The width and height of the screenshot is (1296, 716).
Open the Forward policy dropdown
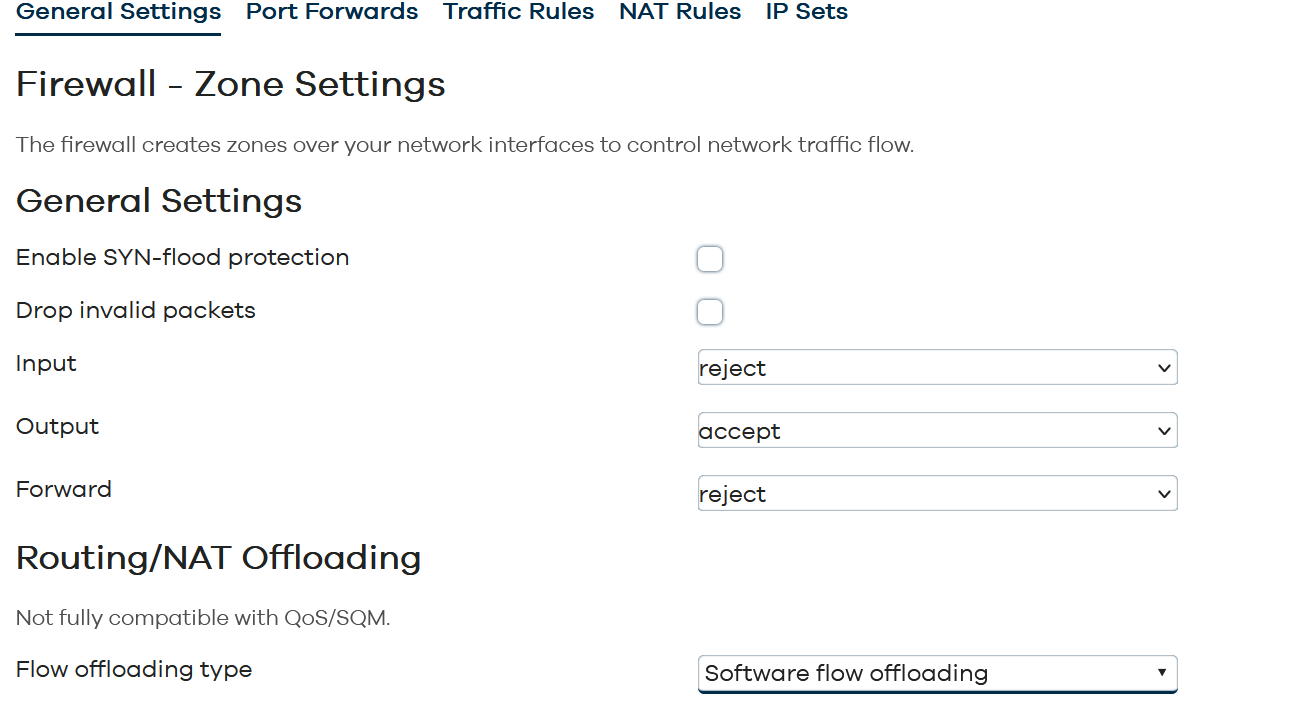click(937, 494)
